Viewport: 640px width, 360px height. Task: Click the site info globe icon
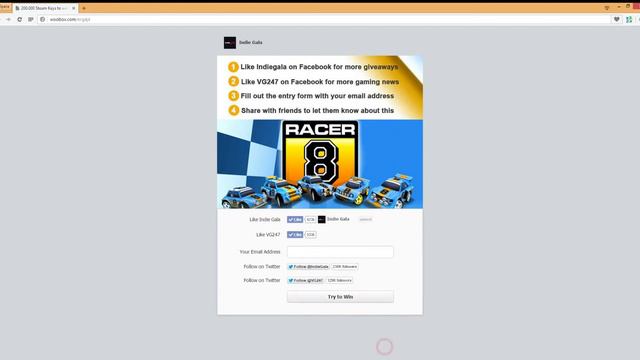point(42,19)
